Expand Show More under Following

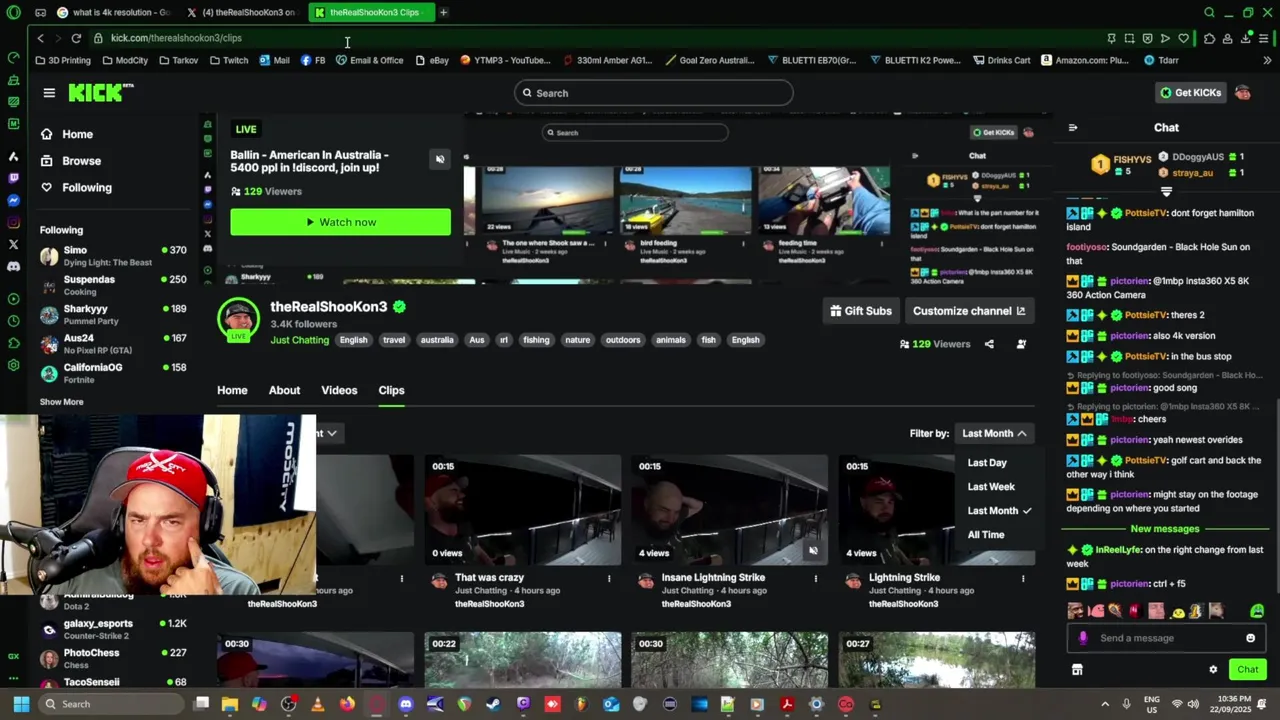[61, 402]
